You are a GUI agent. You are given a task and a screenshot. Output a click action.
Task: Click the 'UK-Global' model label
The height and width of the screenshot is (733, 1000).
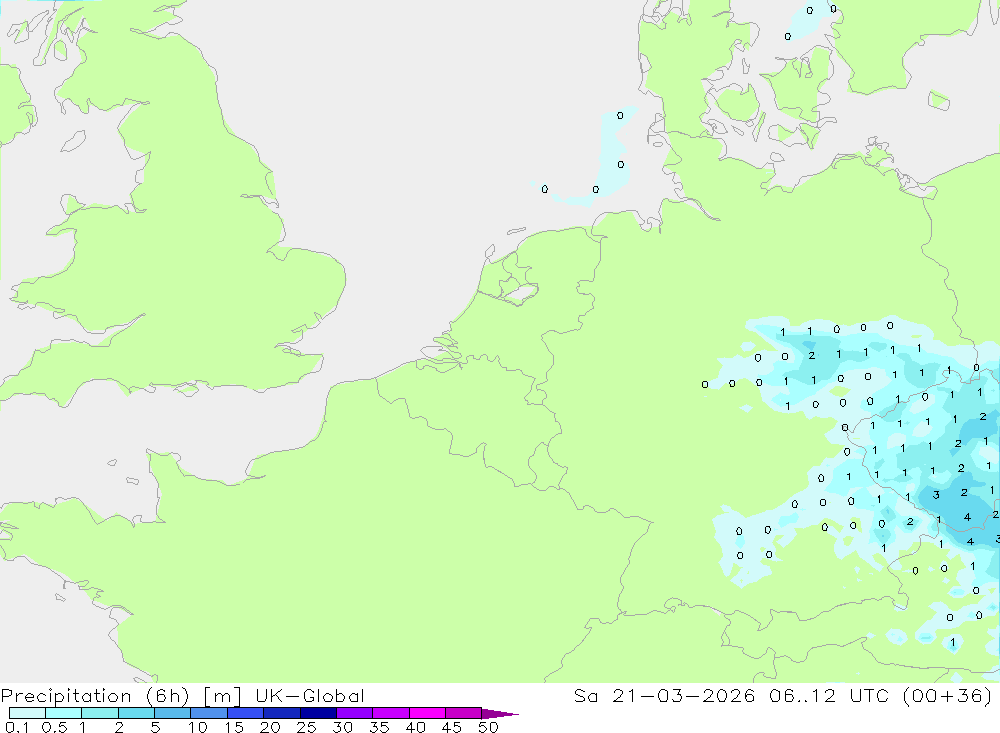[x=310, y=695]
